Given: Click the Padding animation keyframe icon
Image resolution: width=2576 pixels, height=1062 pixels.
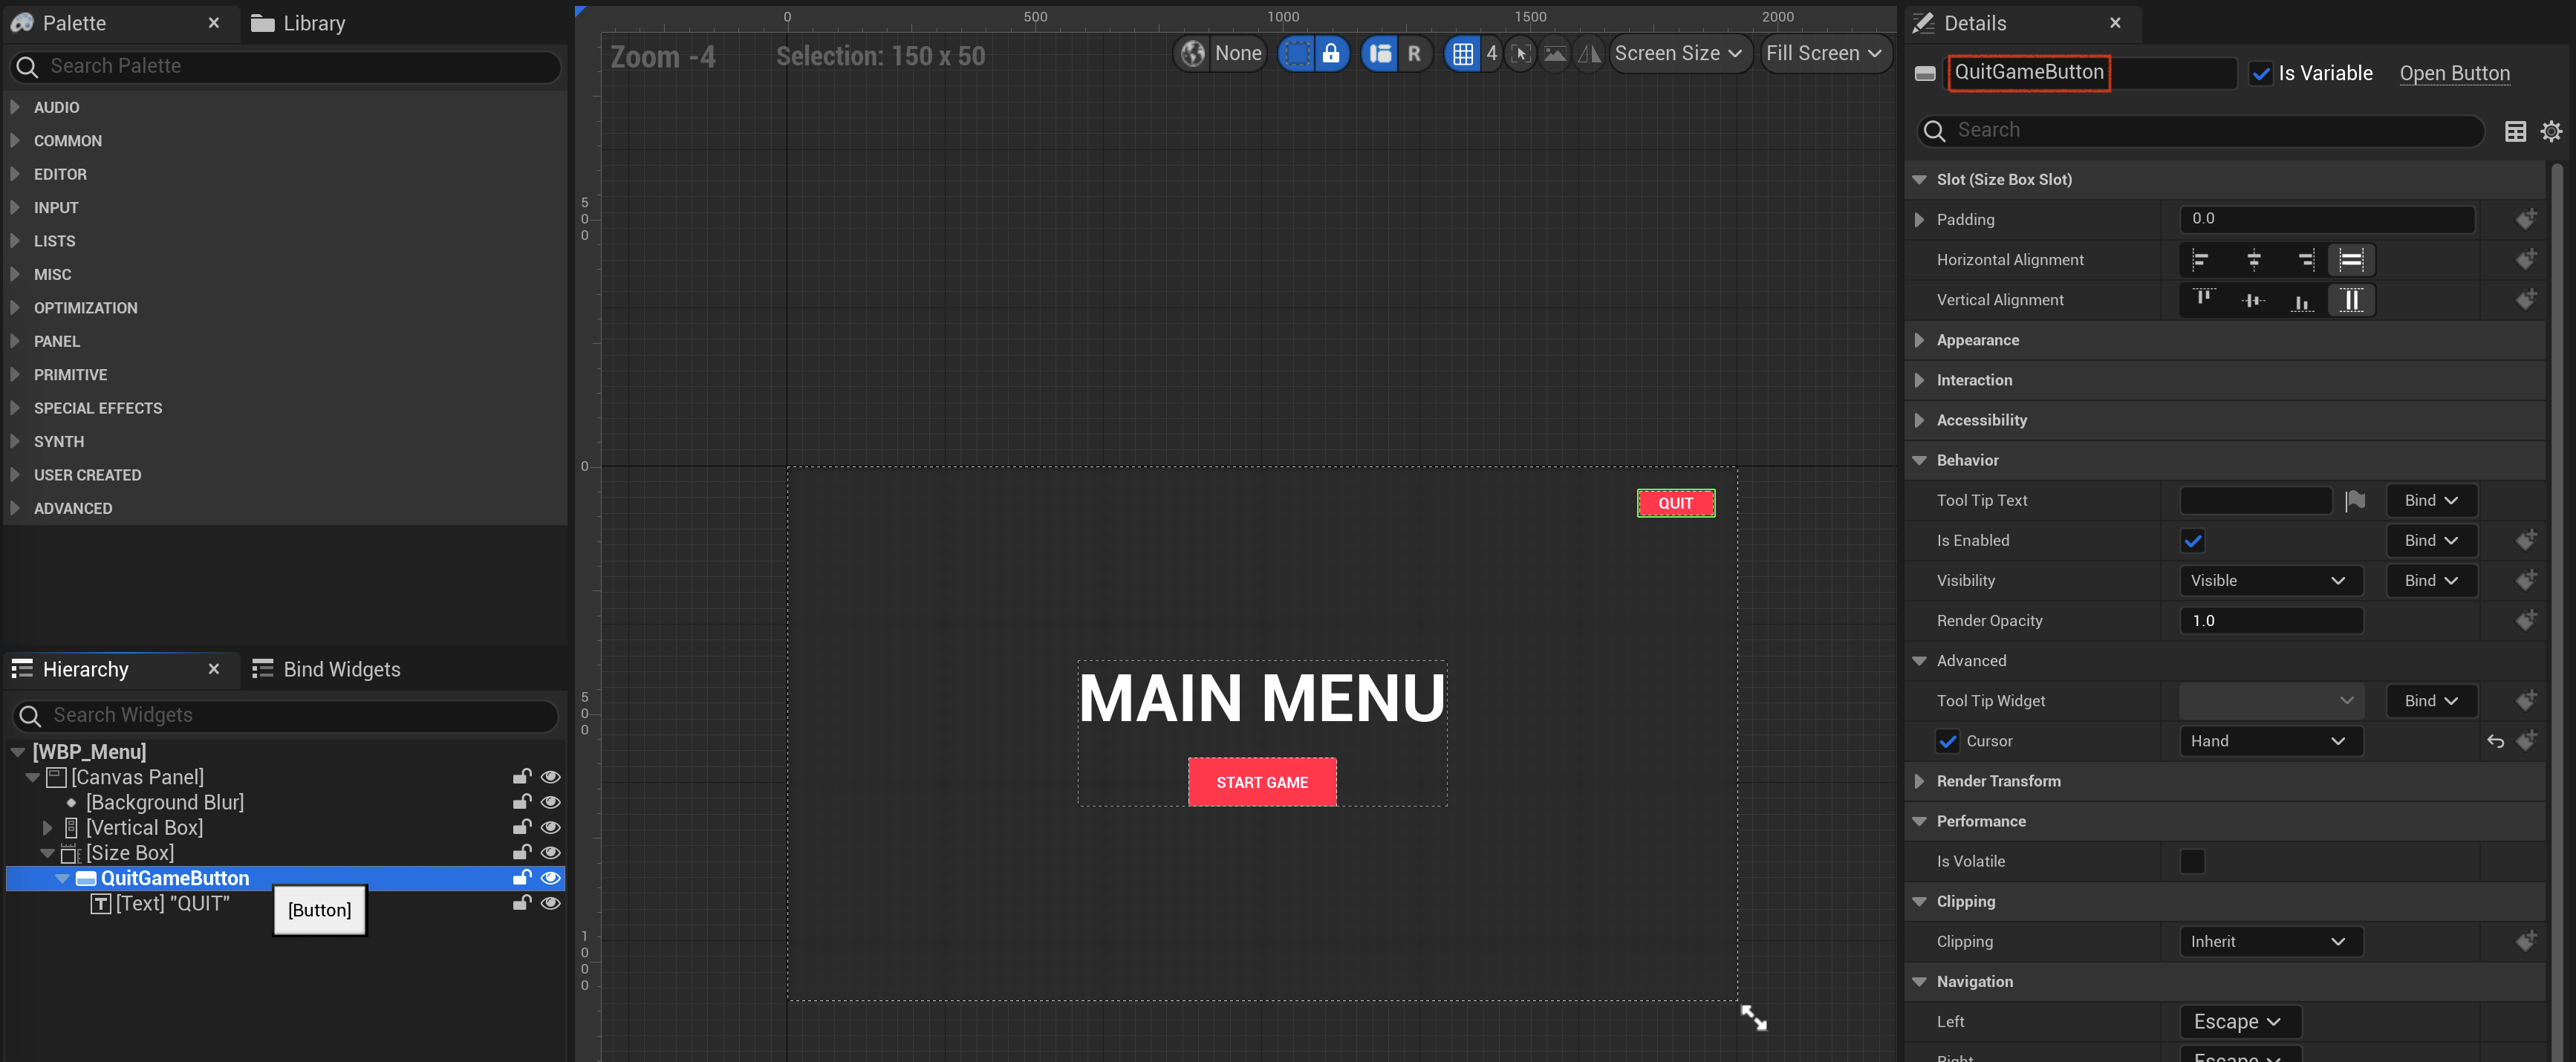Looking at the screenshot, I should click(2526, 219).
